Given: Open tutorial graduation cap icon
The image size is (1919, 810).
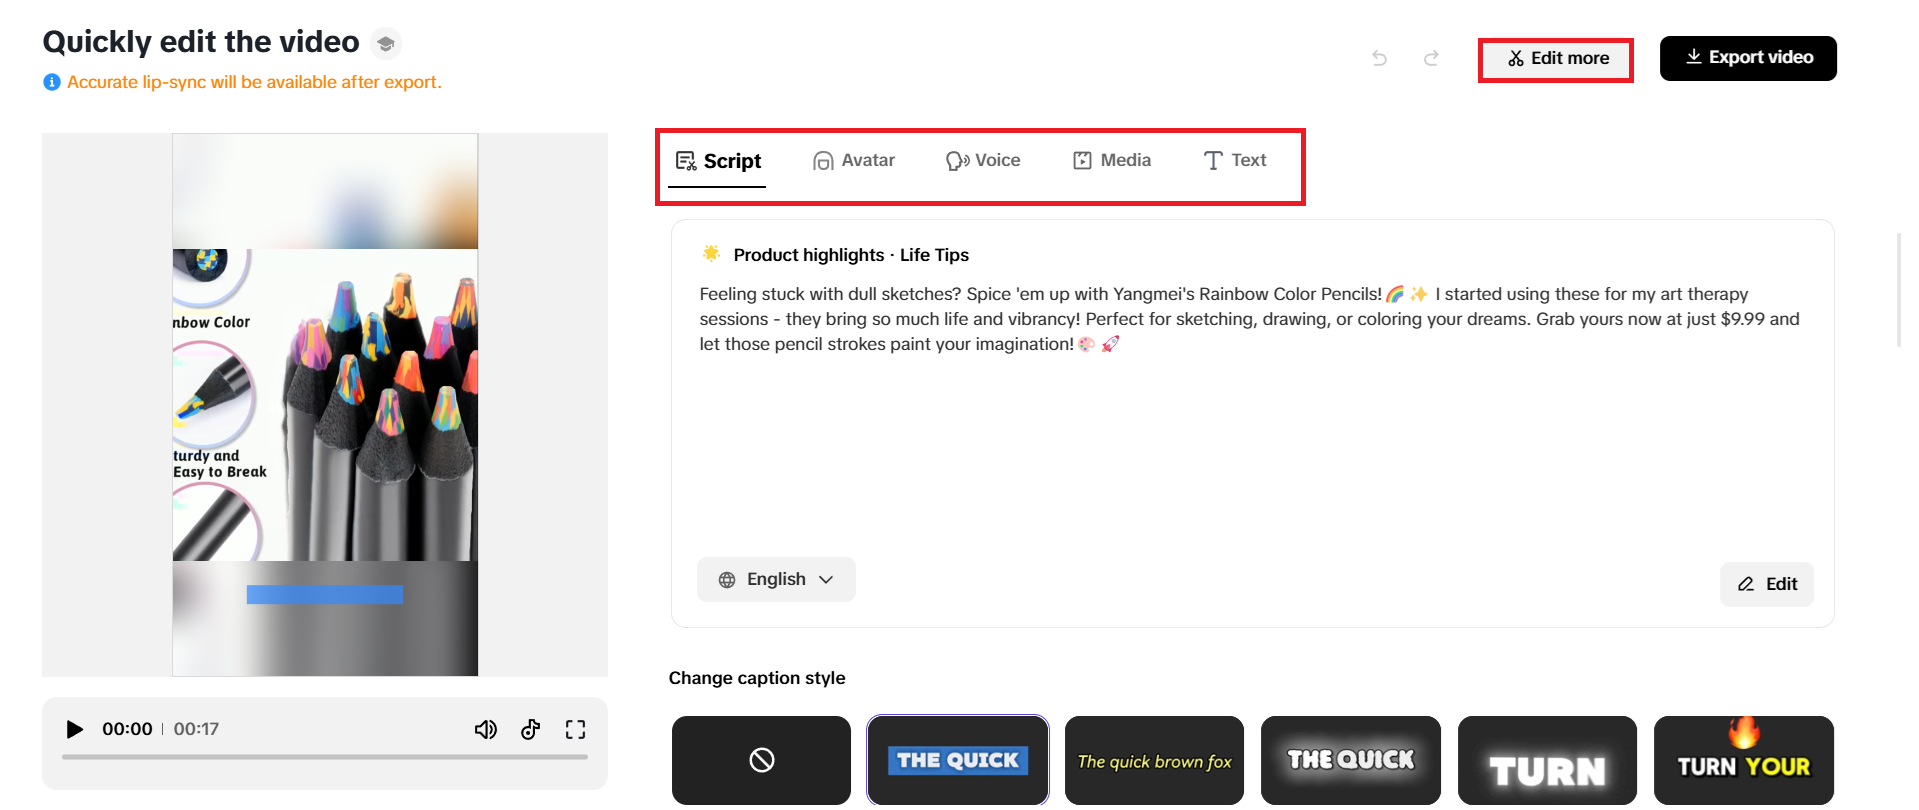Looking at the screenshot, I should (x=386, y=43).
